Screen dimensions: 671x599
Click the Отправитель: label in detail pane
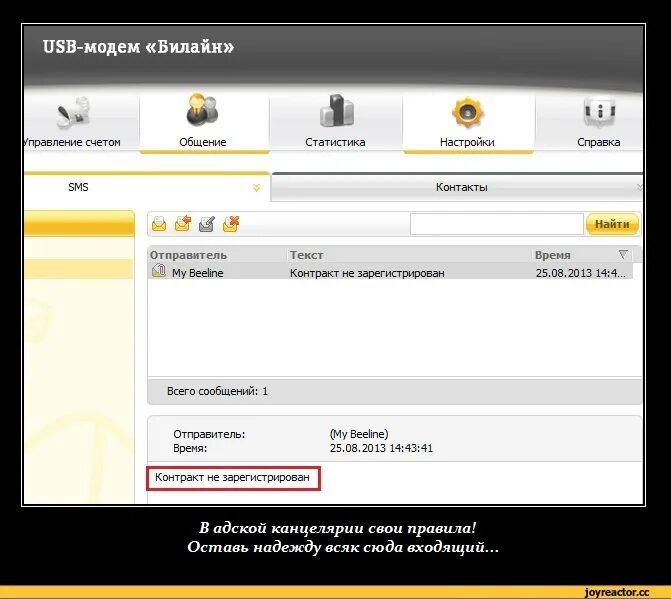click(209, 434)
